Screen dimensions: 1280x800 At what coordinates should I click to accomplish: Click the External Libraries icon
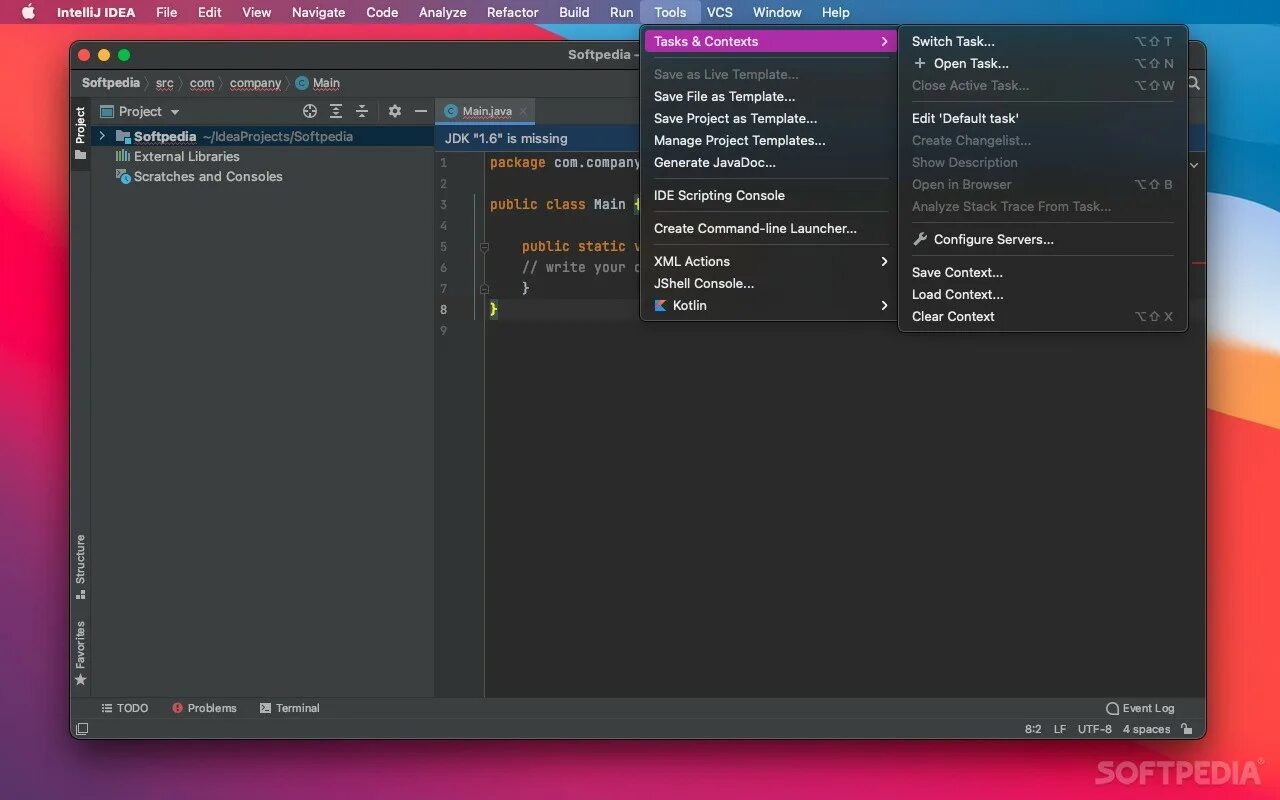click(x=123, y=156)
